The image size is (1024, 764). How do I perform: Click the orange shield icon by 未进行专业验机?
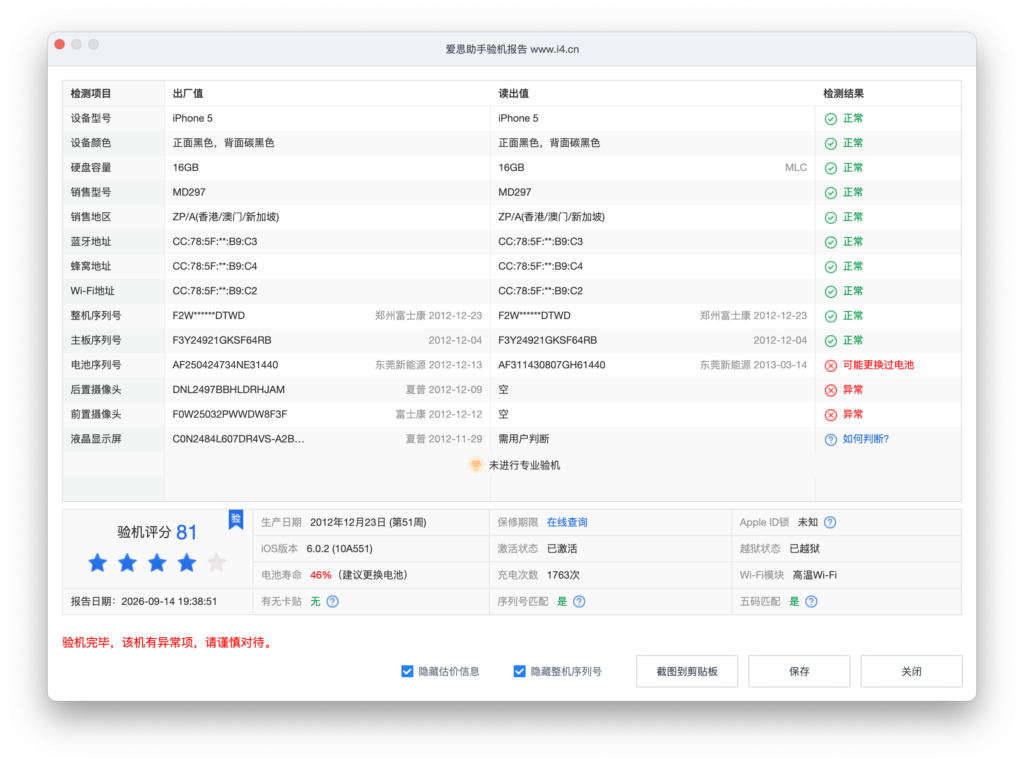[476, 465]
